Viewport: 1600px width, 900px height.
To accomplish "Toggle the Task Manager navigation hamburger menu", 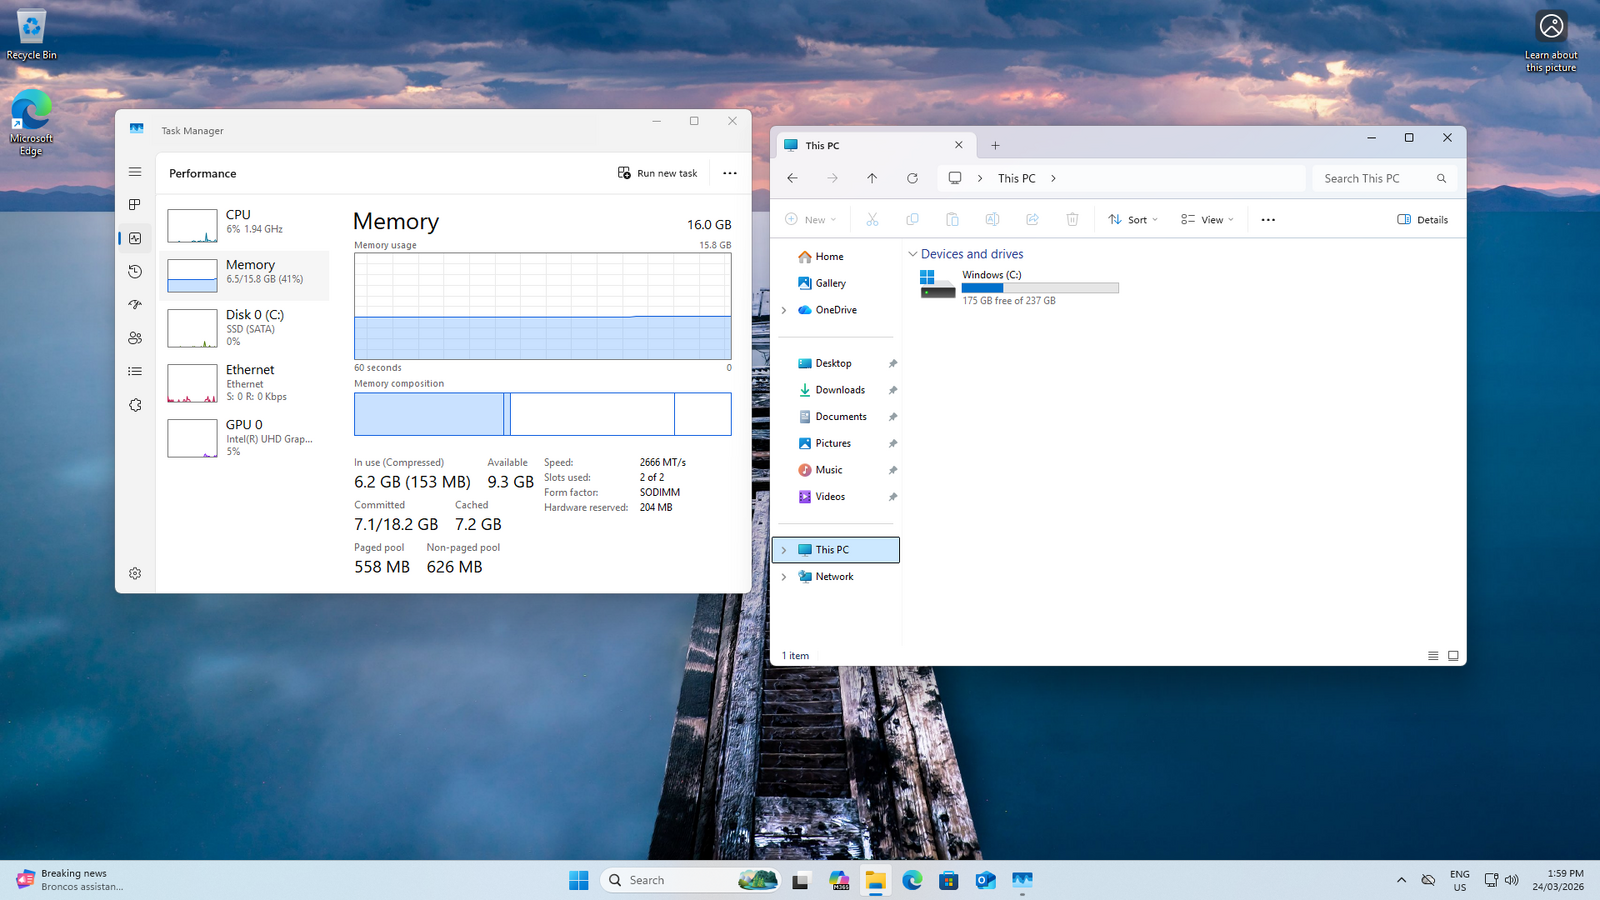I will pos(135,172).
